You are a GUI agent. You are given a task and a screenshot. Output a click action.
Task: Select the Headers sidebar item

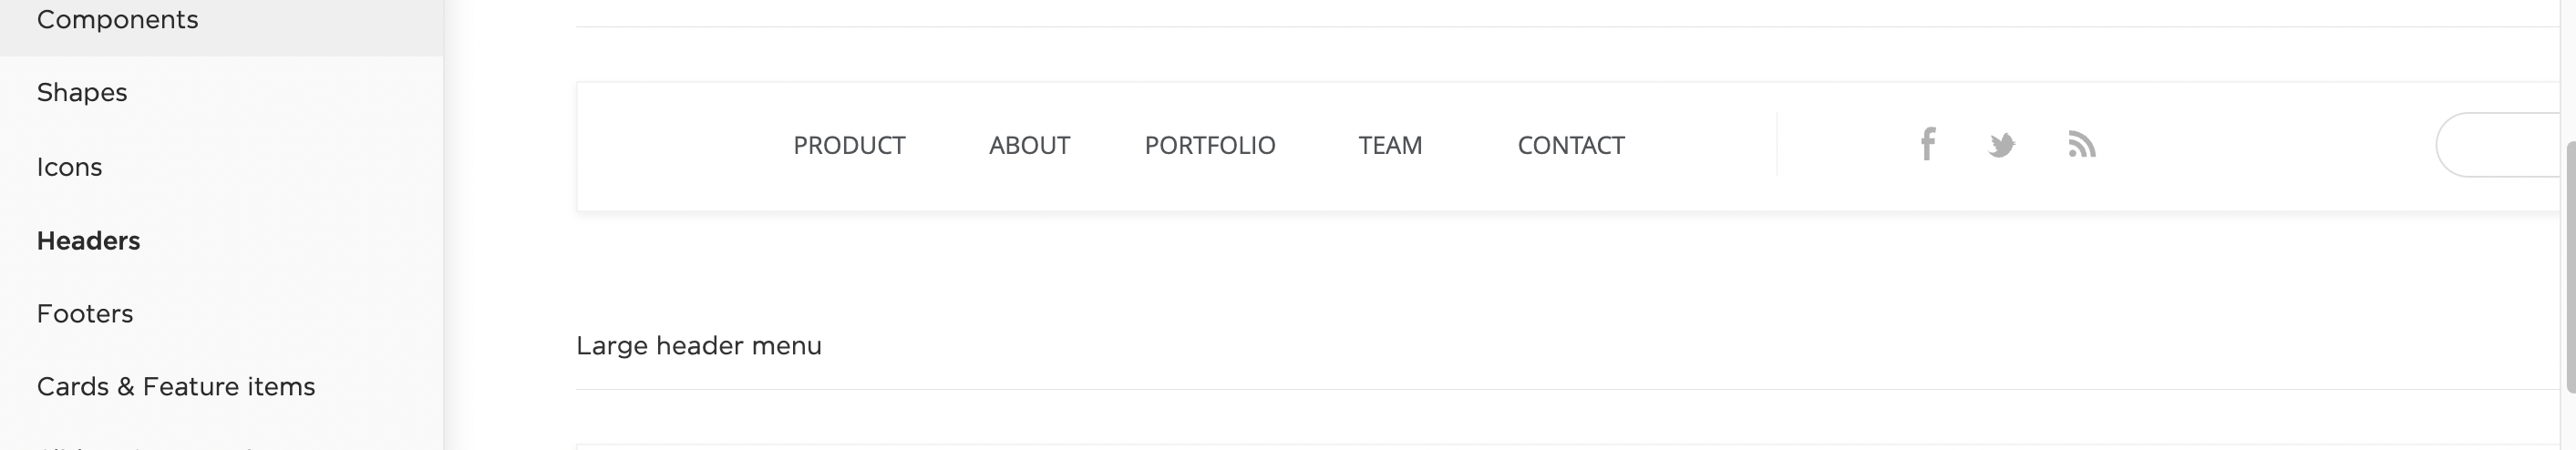[x=89, y=241]
